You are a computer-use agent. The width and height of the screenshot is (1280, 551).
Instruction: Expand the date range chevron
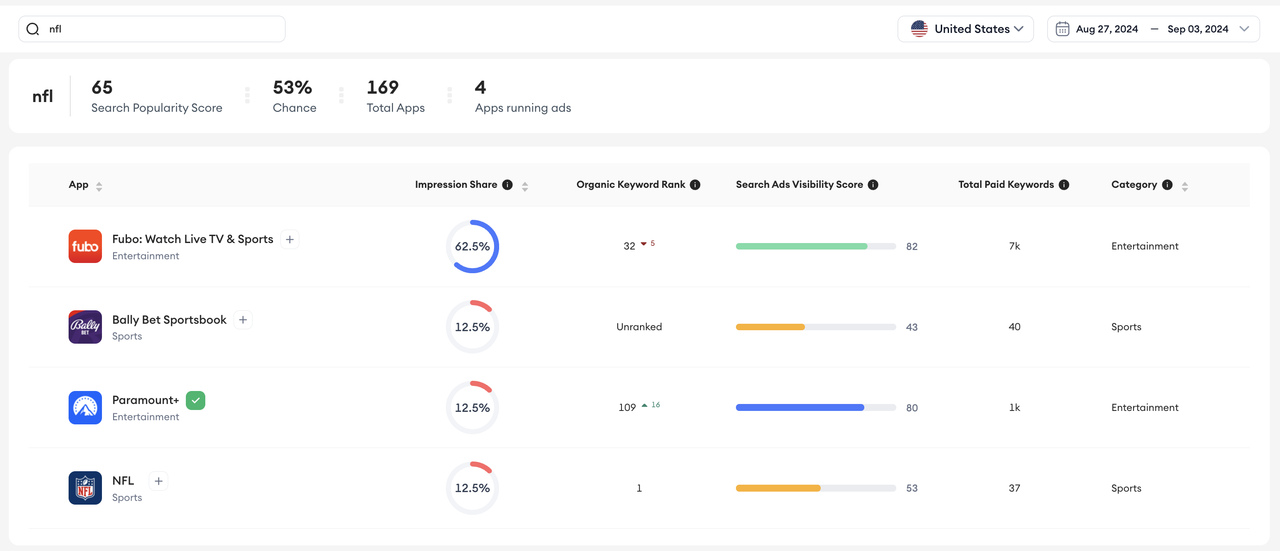tap(1244, 29)
